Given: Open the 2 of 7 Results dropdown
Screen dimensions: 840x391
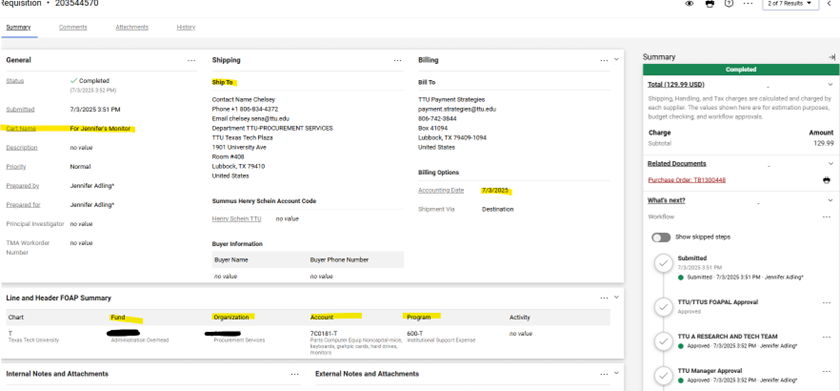Looking at the screenshot, I should [790, 4].
